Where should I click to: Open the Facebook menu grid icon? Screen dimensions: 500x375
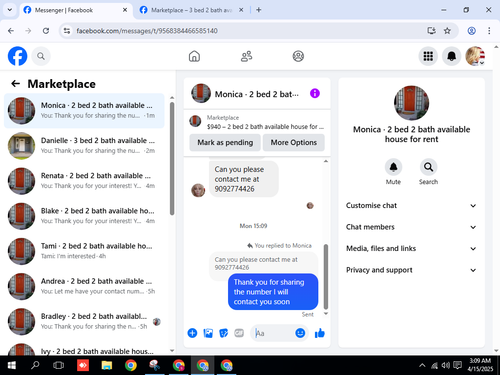point(428,56)
